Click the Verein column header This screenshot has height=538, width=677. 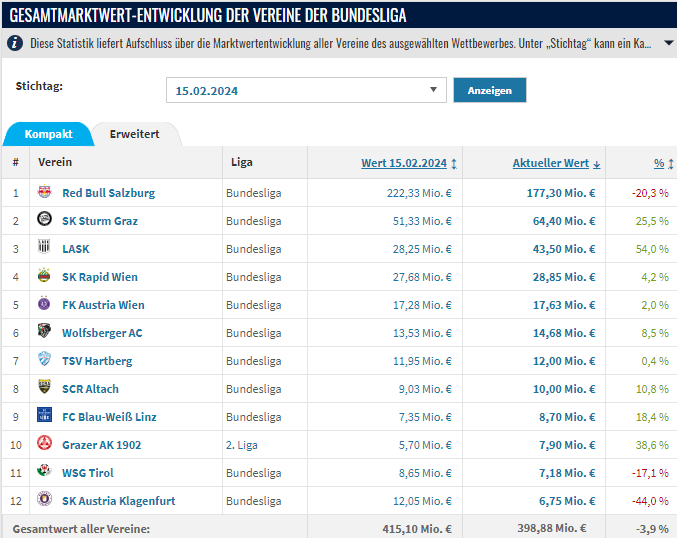[55, 162]
